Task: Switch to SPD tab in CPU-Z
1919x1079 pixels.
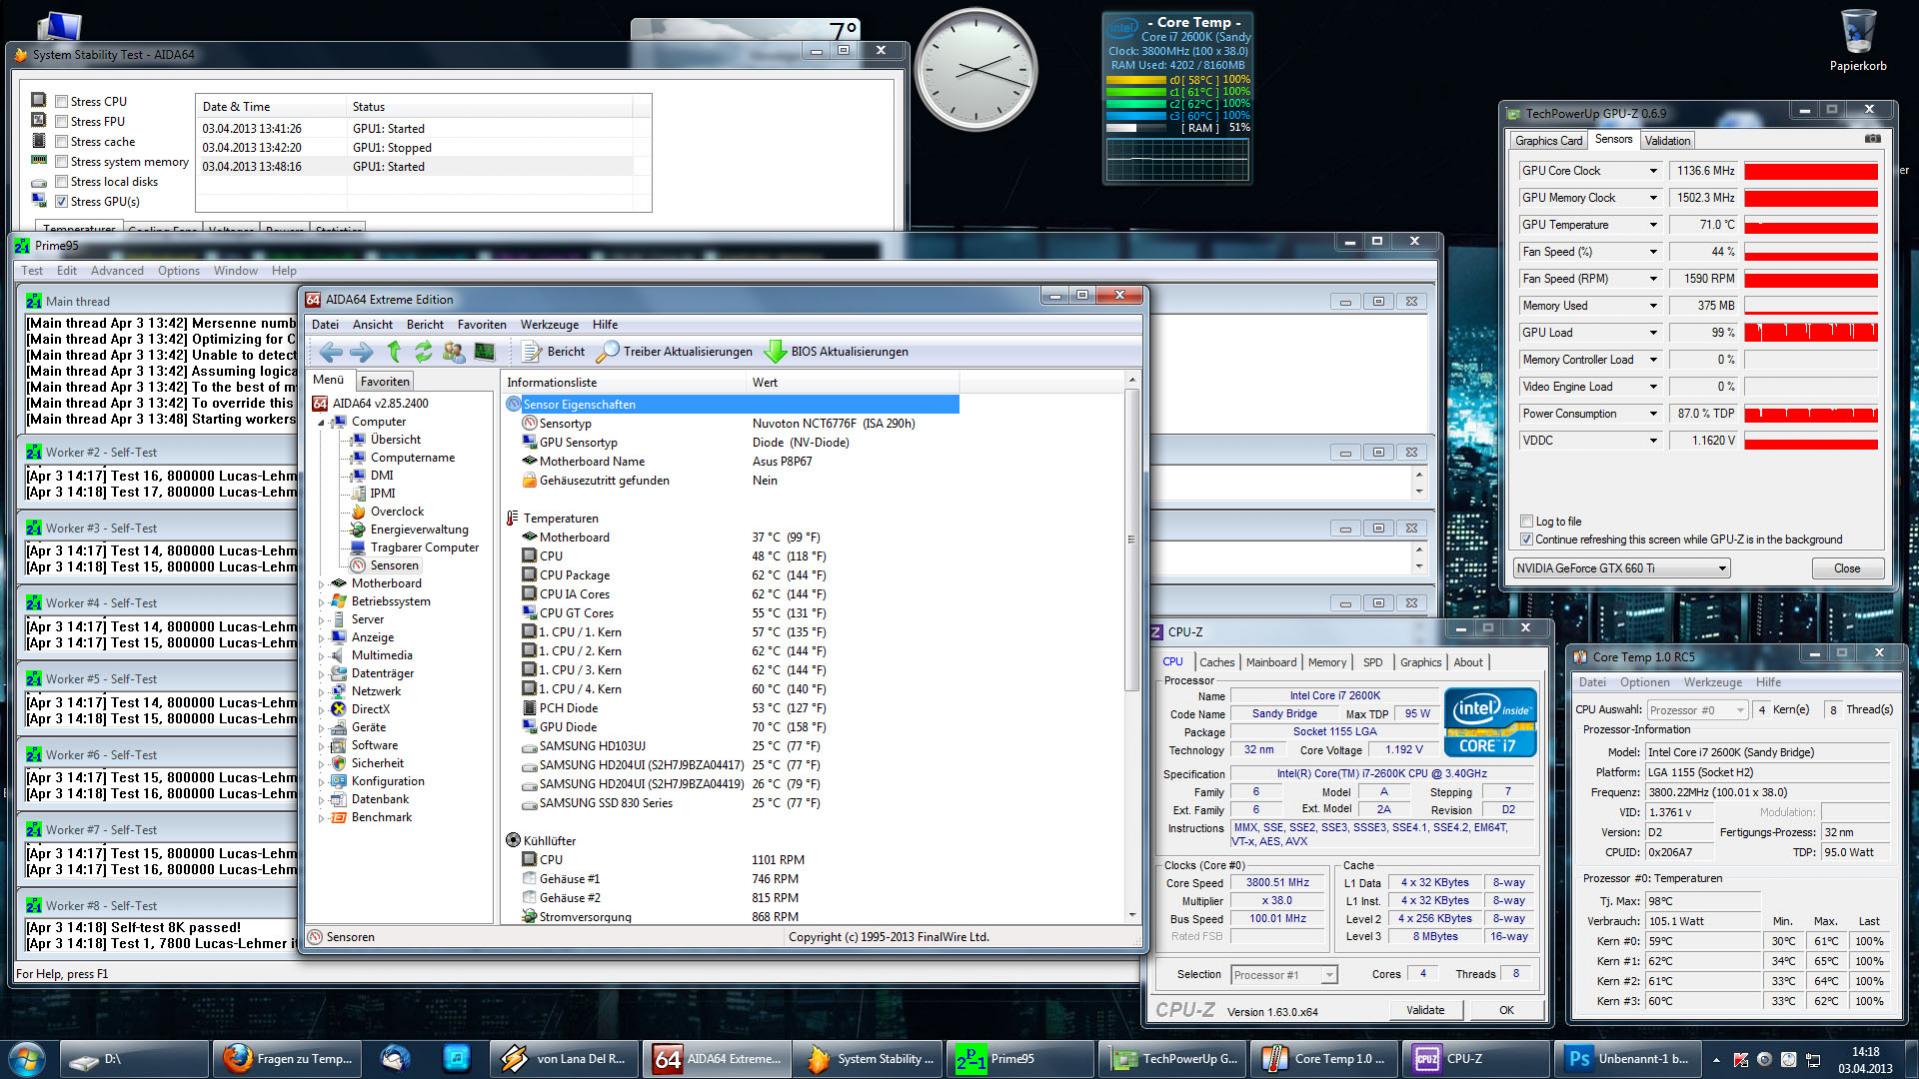Action: pyautogui.click(x=1373, y=662)
